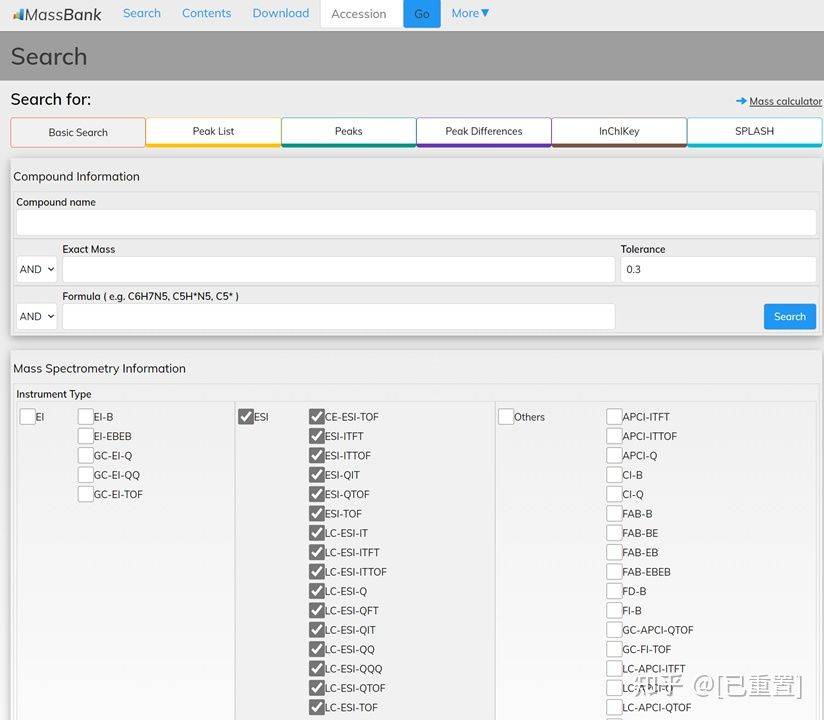Switch to the Peaks tab
Viewport: 824px width, 720px height.
[349, 131]
